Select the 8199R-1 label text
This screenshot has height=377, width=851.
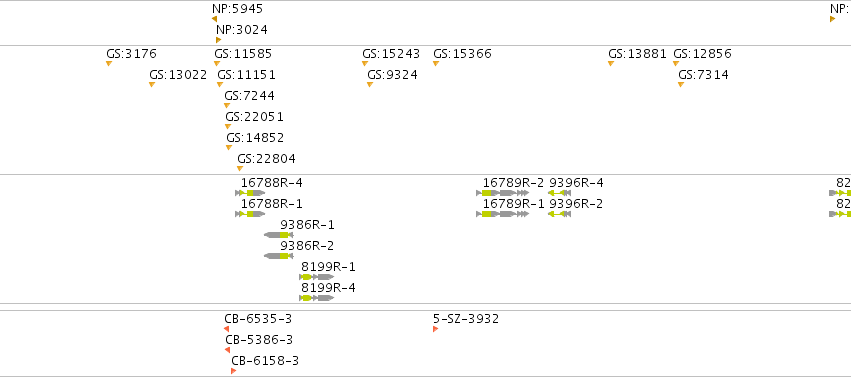click(x=328, y=267)
